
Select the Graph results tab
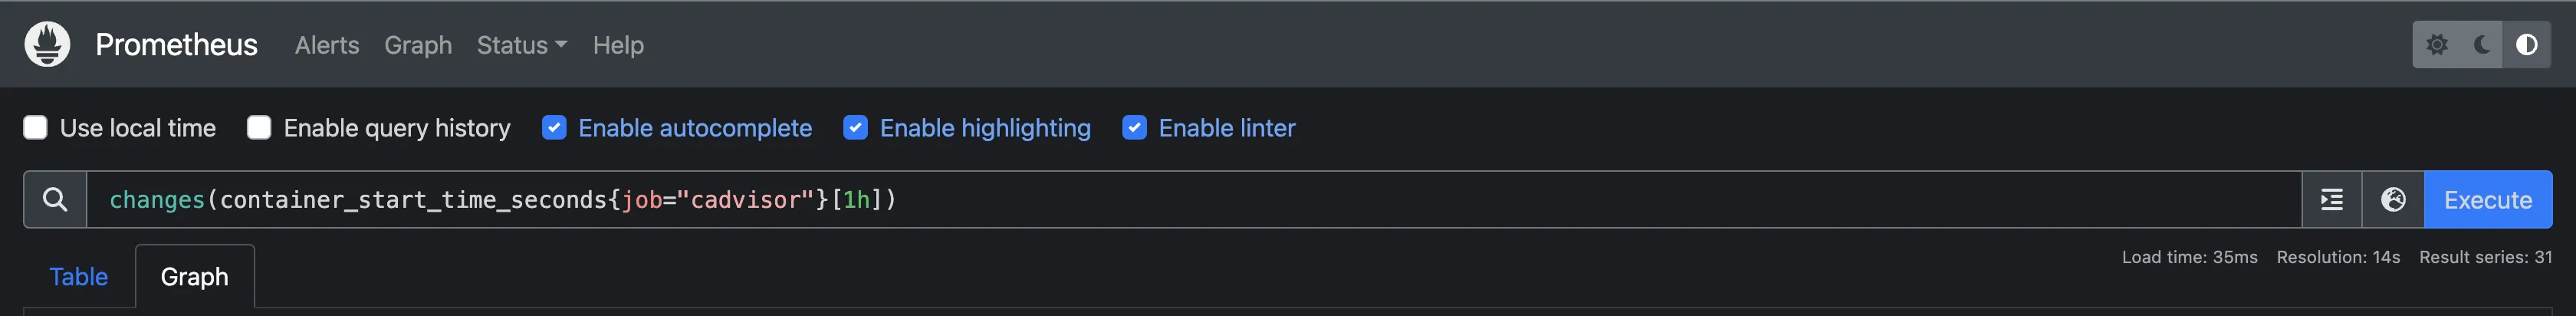click(x=195, y=277)
